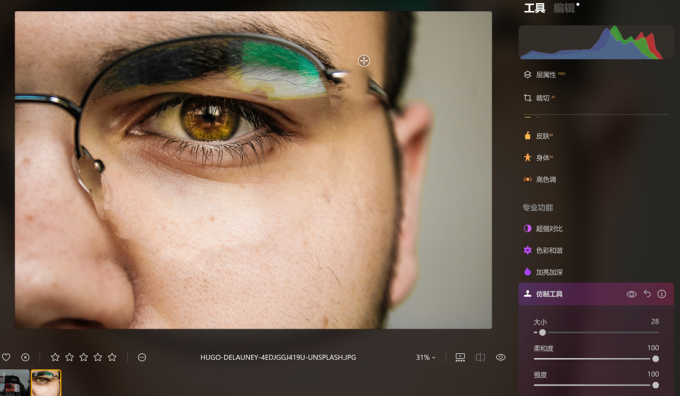The width and height of the screenshot is (680, 396).
Task: Reset the 仿制工具 with the undo arrow
Action: (647, 294)
